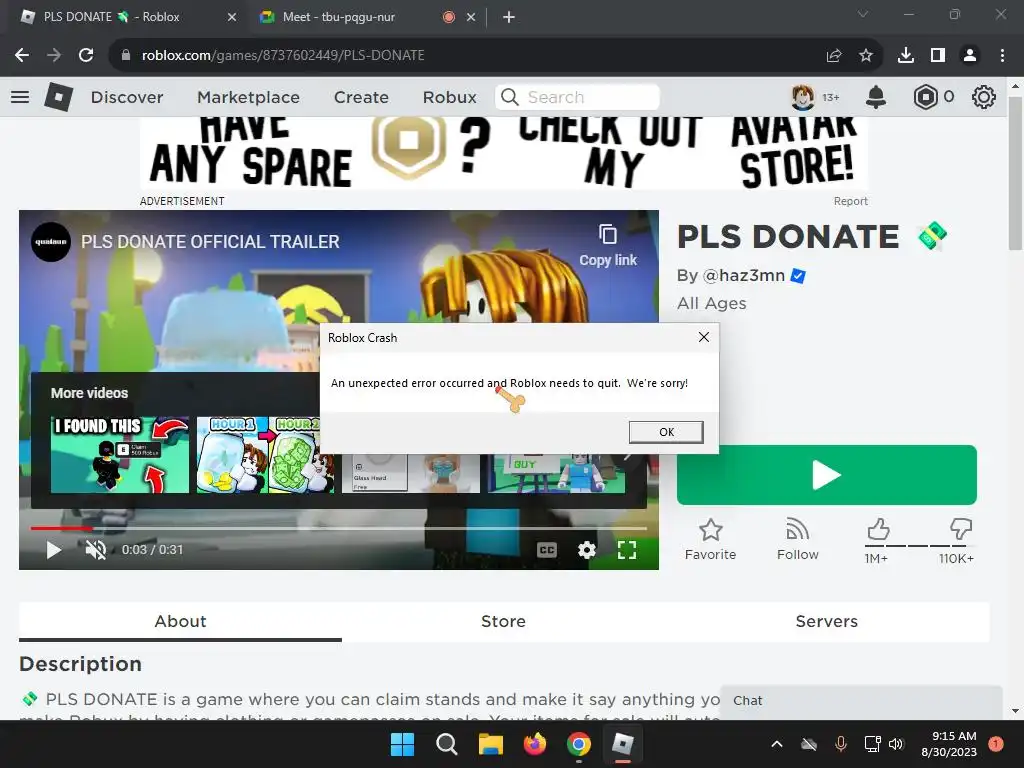Open the Marketplace menu item

[248, 97]
